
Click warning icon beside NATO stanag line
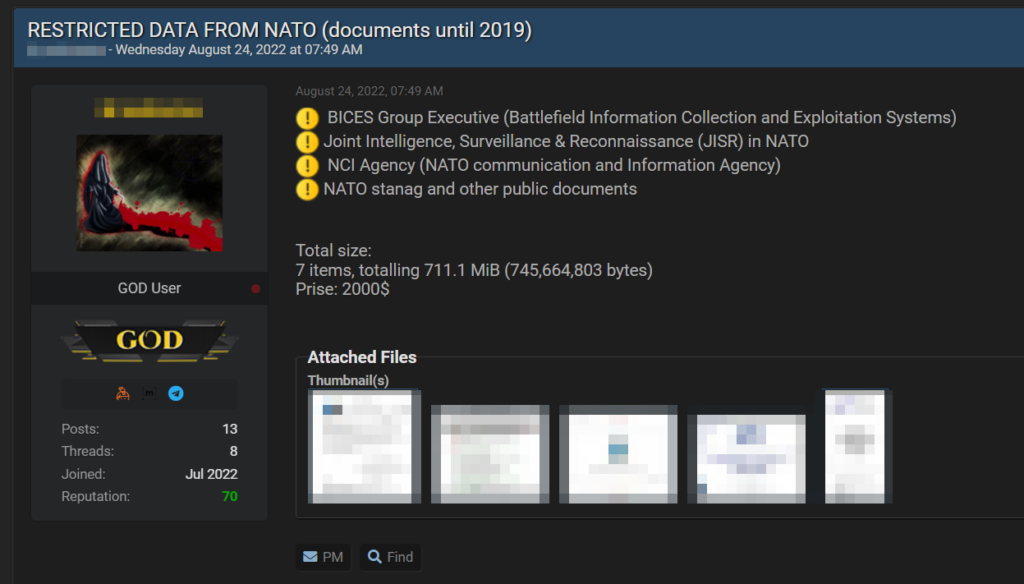pyautogui.click(x=307, y=189)
